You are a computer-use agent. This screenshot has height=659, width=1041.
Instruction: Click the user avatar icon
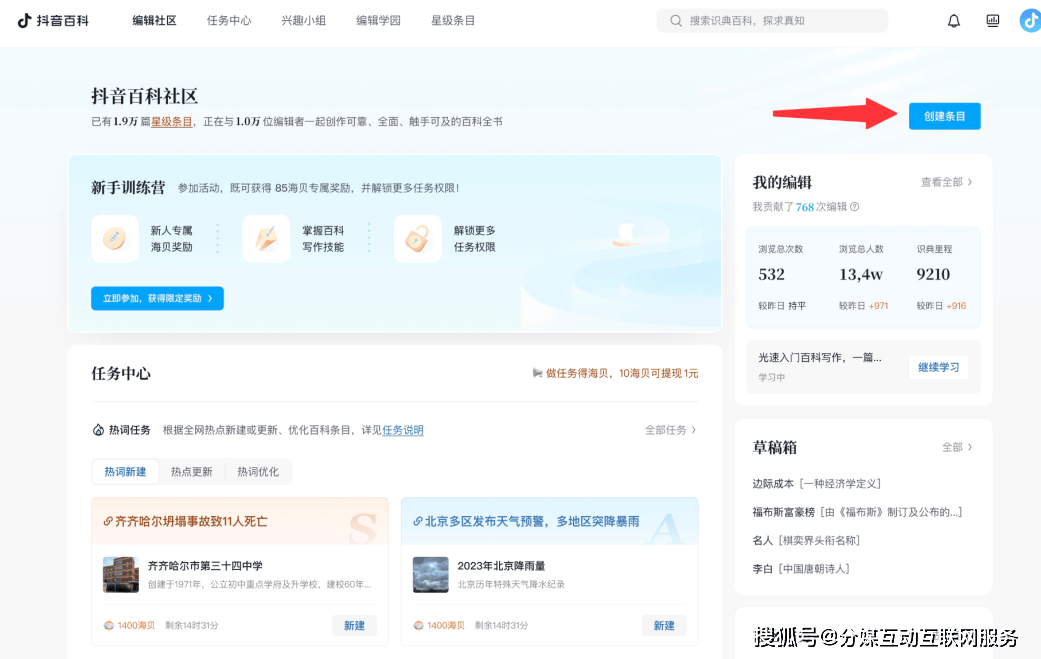(1030, 21)
